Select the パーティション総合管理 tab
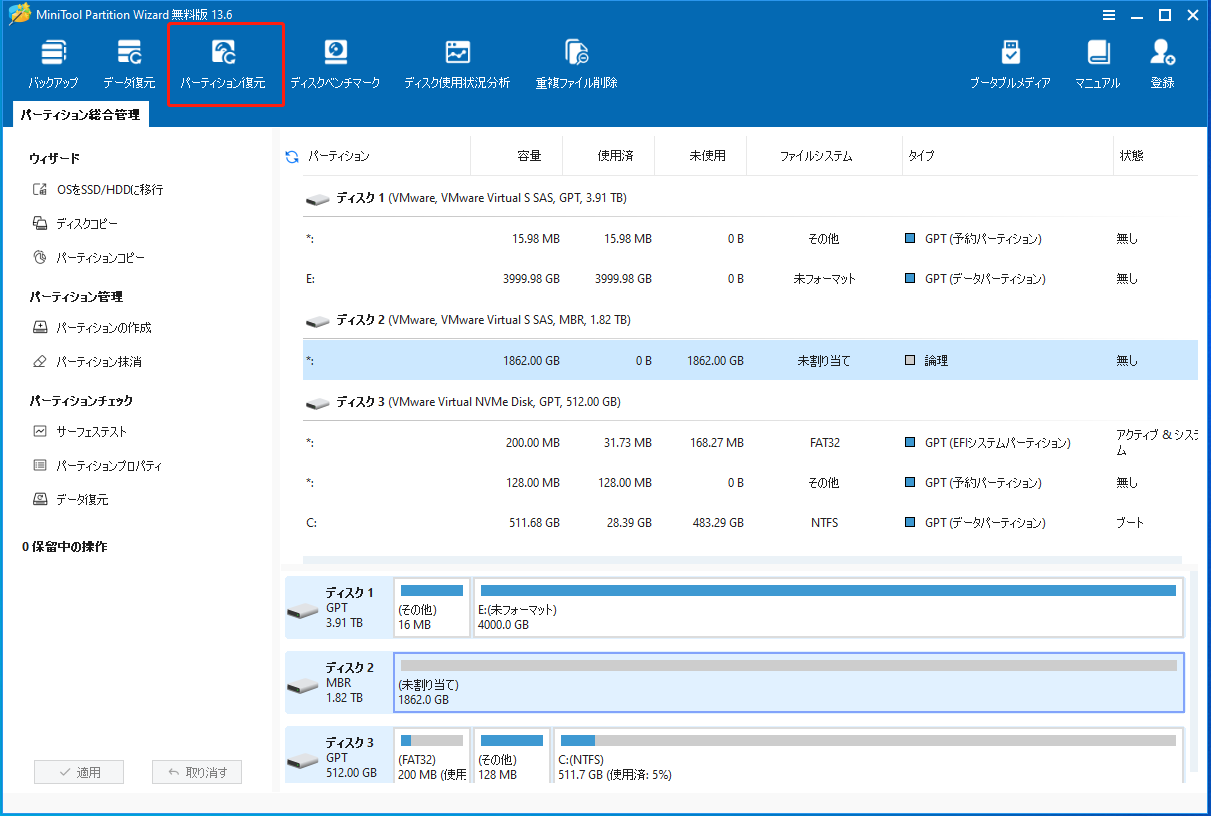Screen dimensions: 1211x816 click(80, 115)
